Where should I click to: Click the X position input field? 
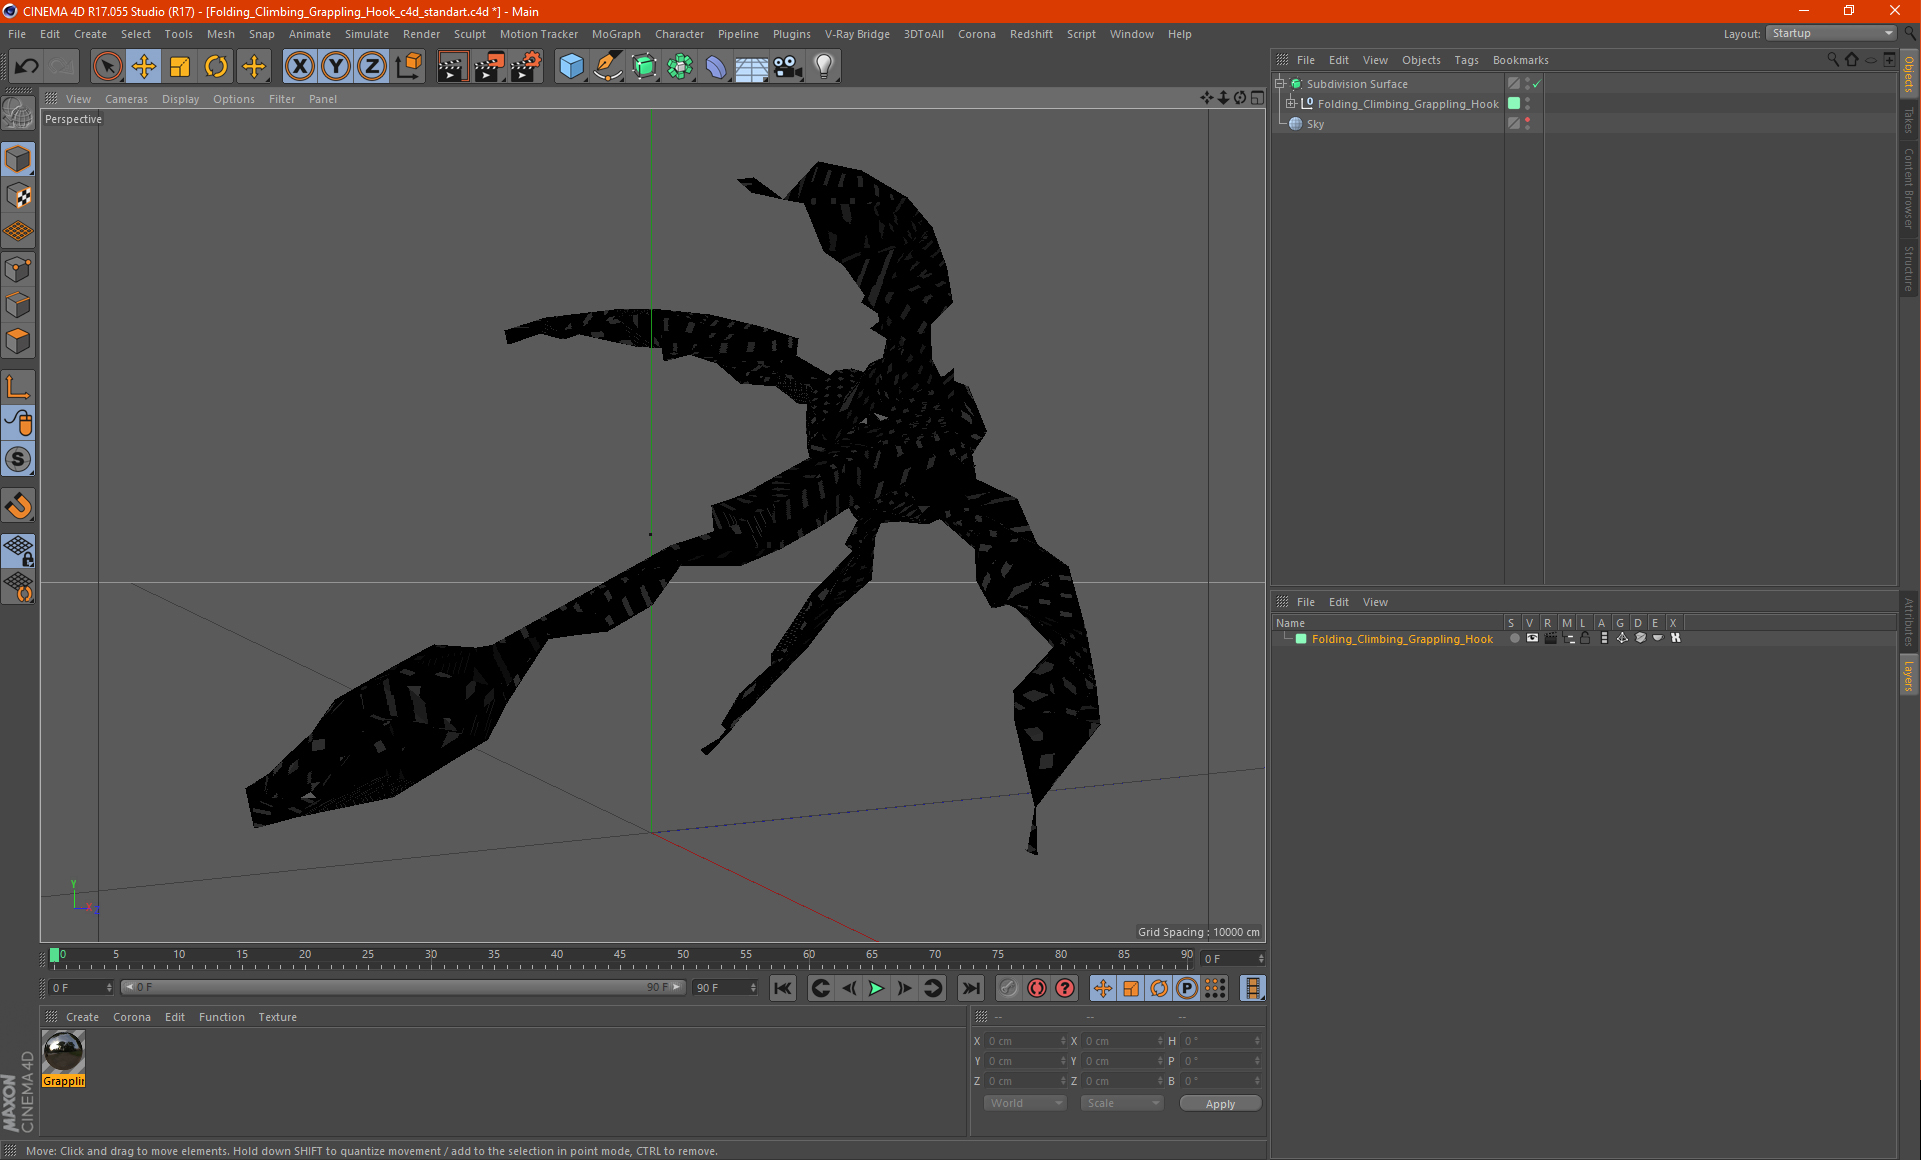pyautogui.click(x=1026, y=1041)
